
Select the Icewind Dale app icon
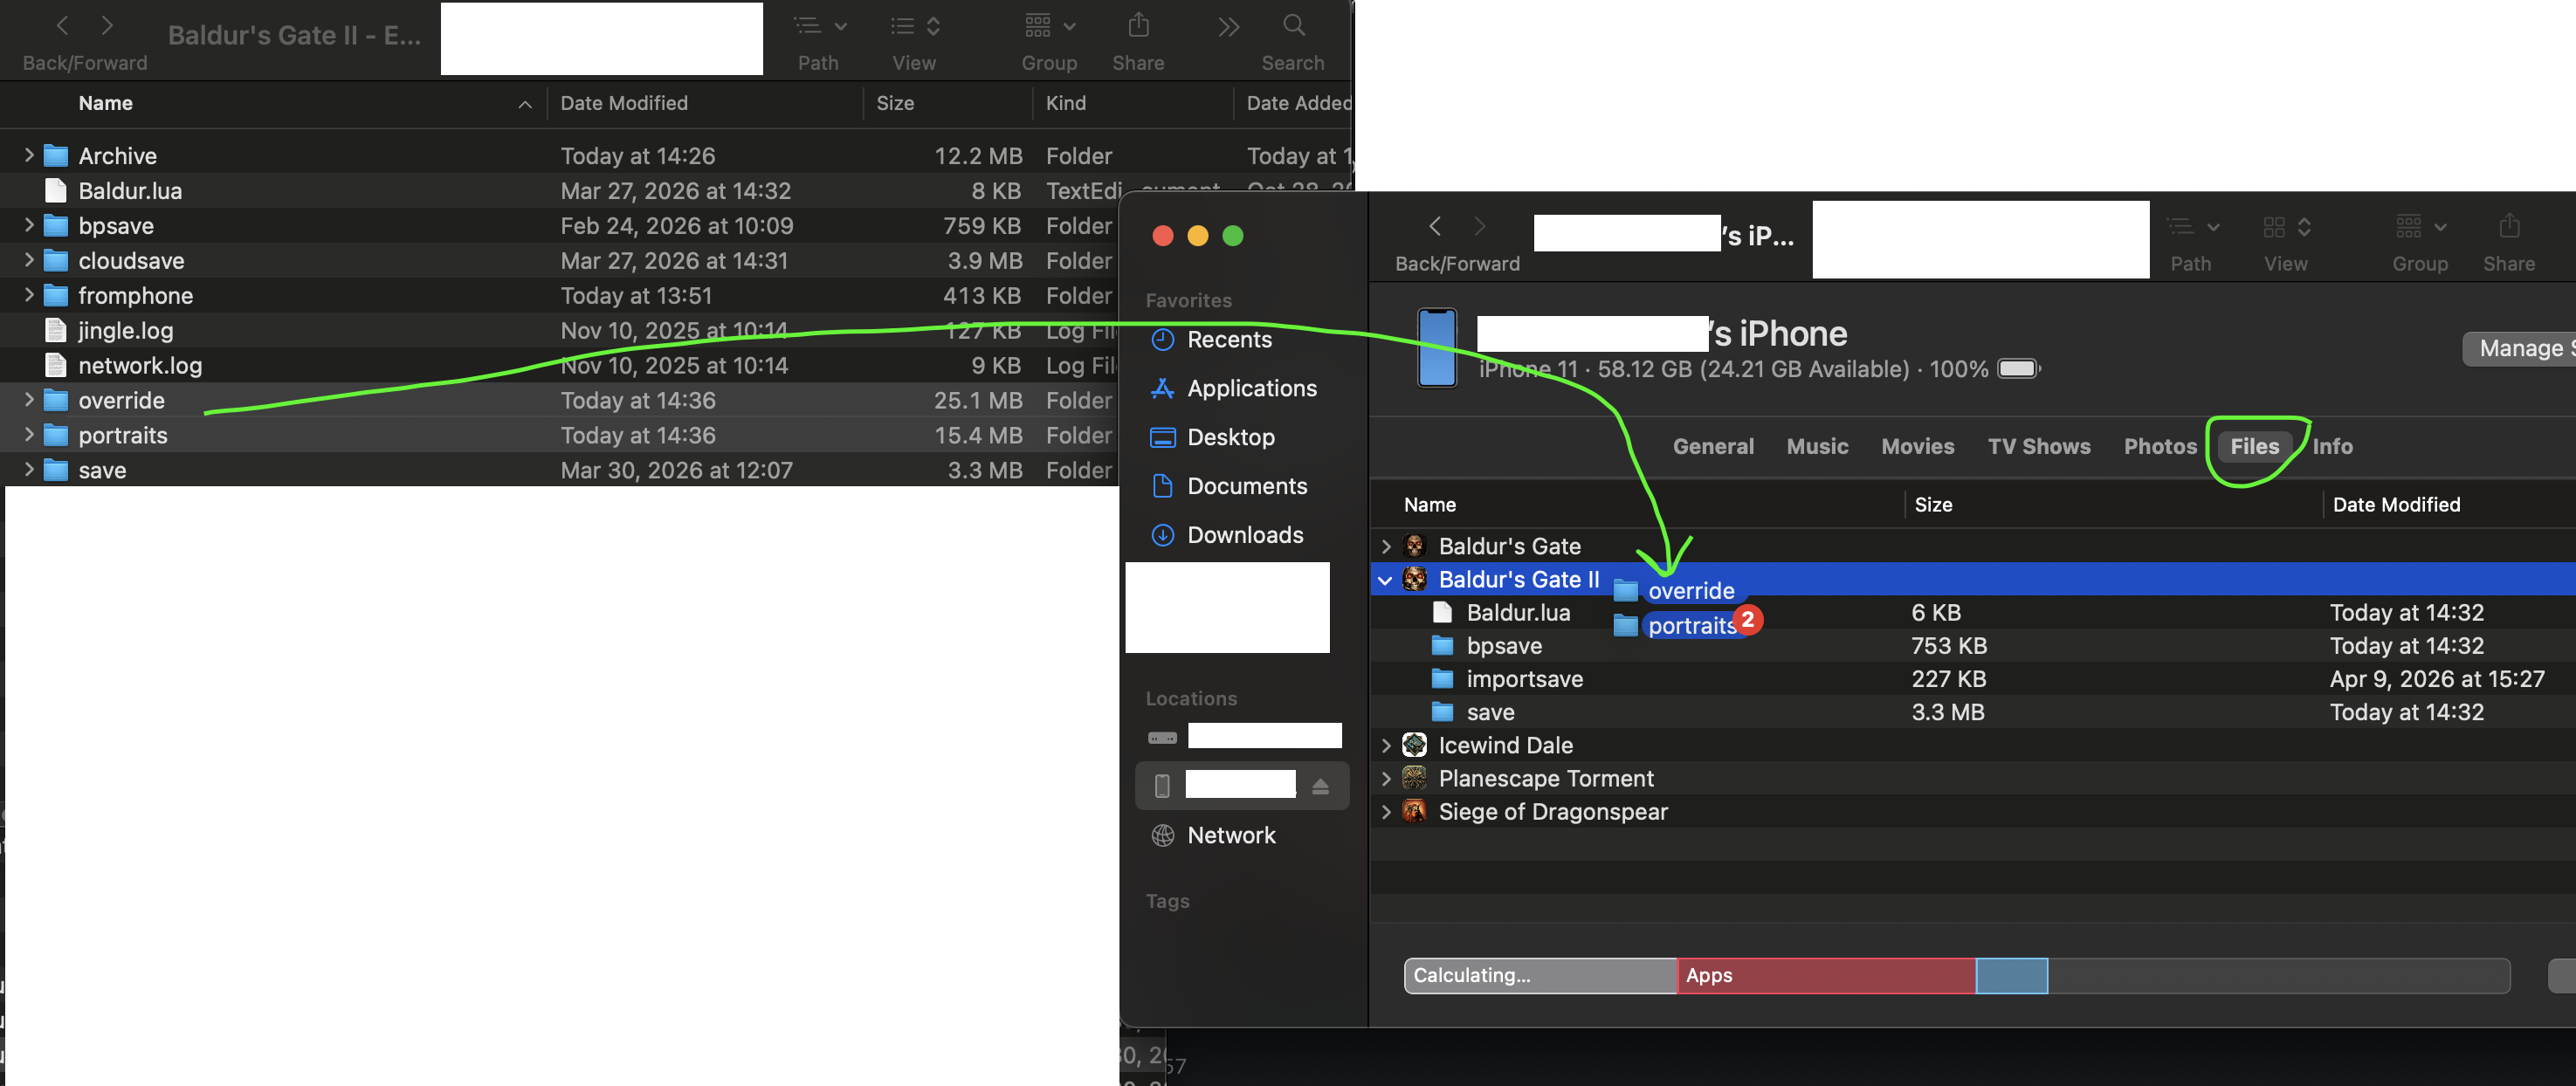pos(1414,745)
